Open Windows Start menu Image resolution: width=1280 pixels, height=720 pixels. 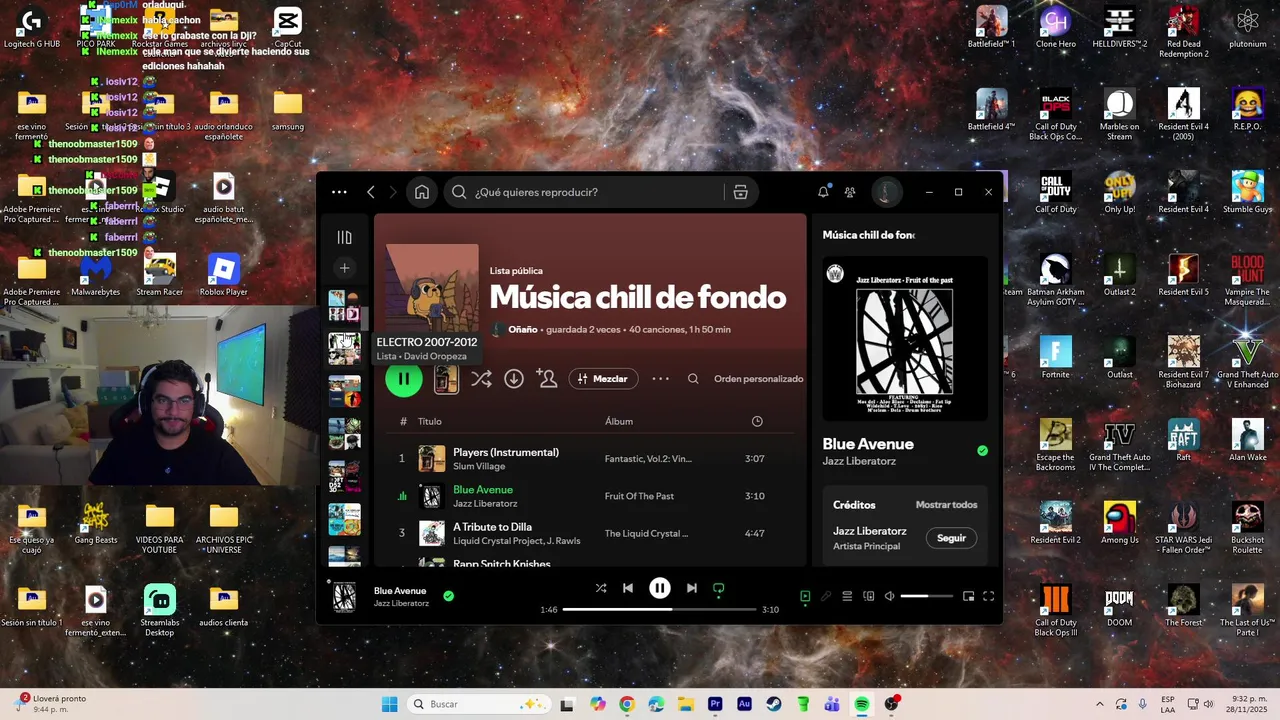click(x=389, y=704)
